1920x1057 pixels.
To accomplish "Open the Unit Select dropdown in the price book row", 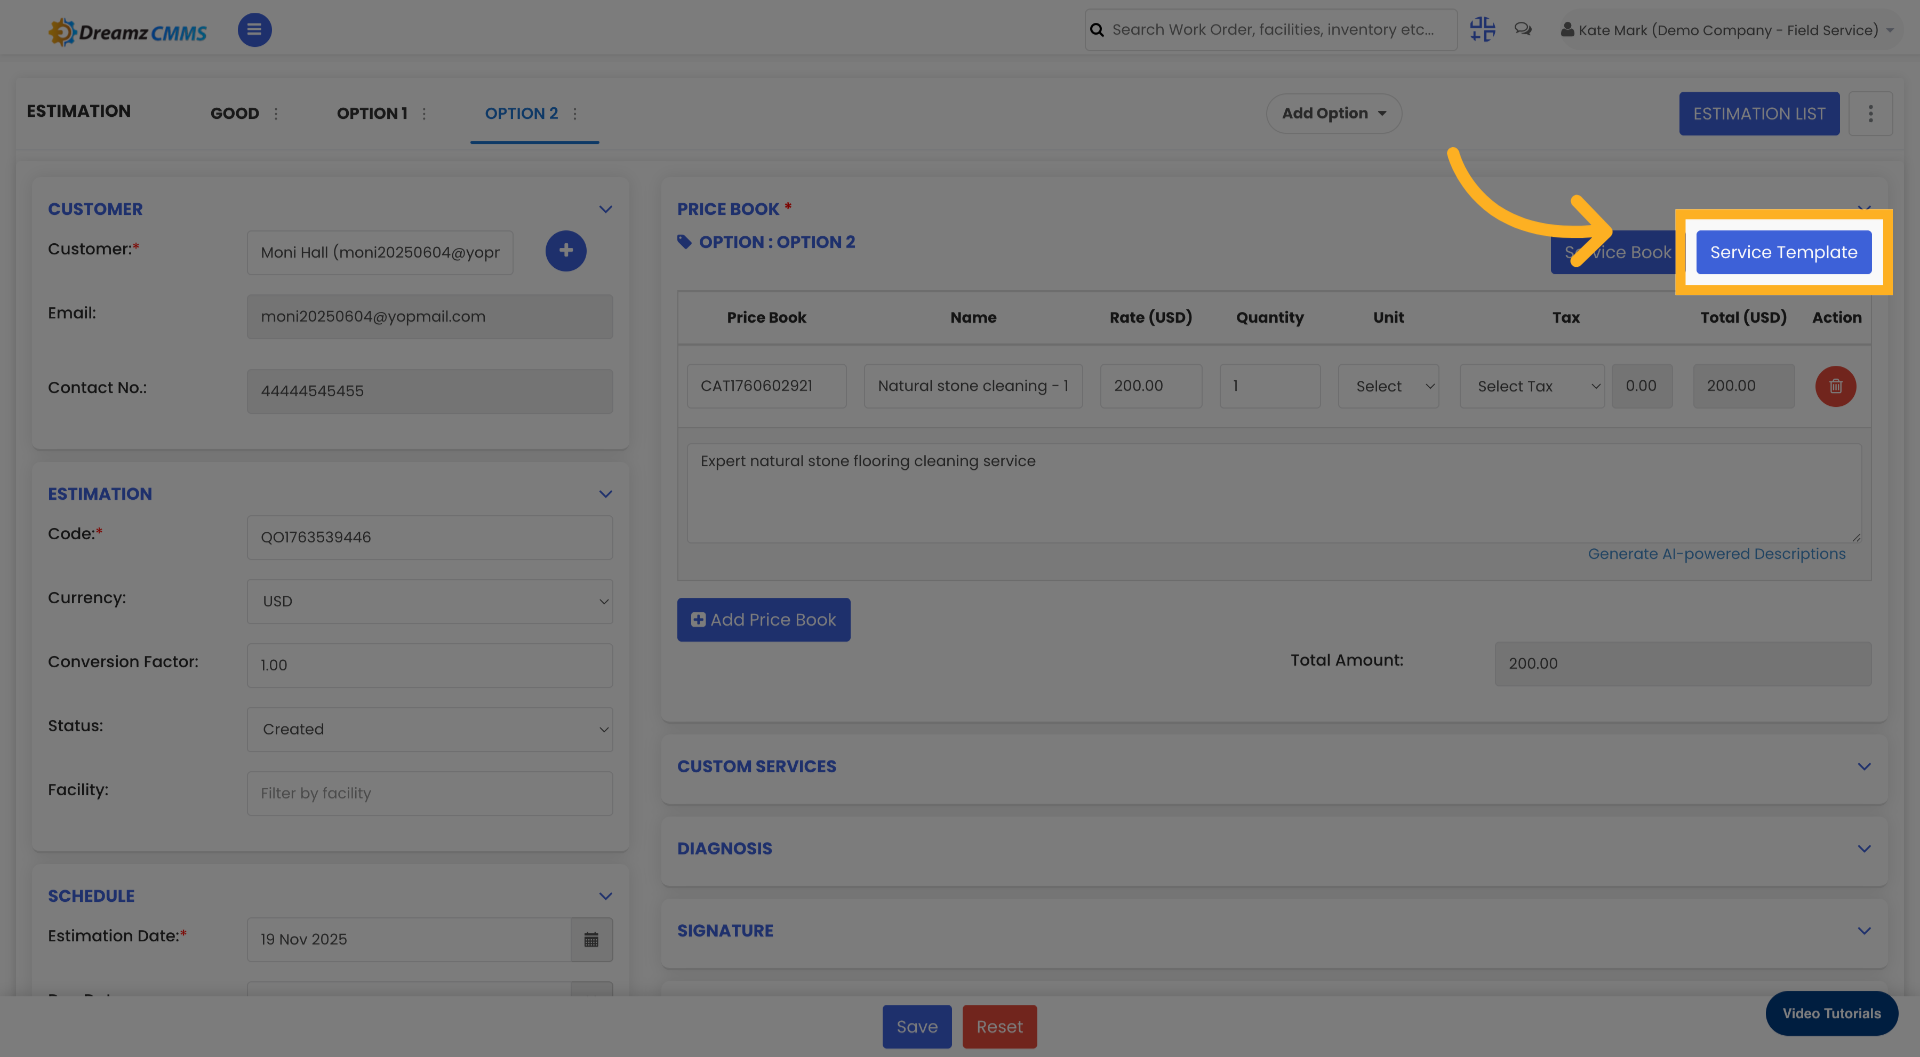I will [1388, 386].
